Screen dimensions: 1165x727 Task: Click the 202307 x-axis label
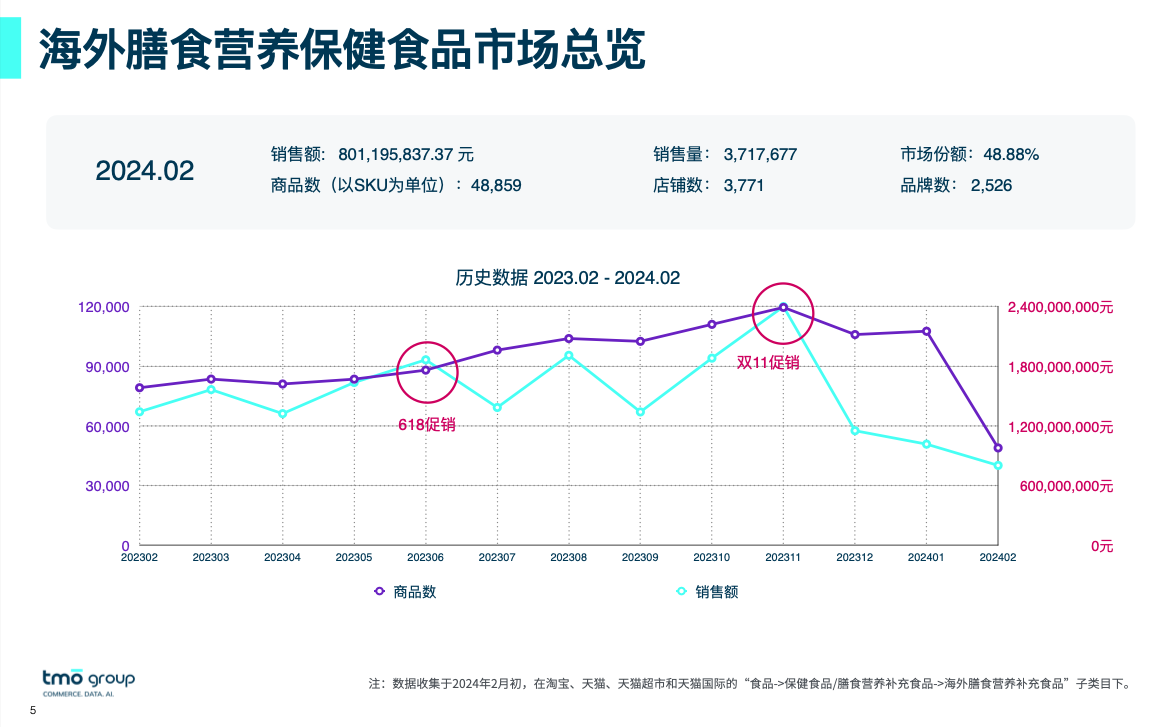point(497,558)
